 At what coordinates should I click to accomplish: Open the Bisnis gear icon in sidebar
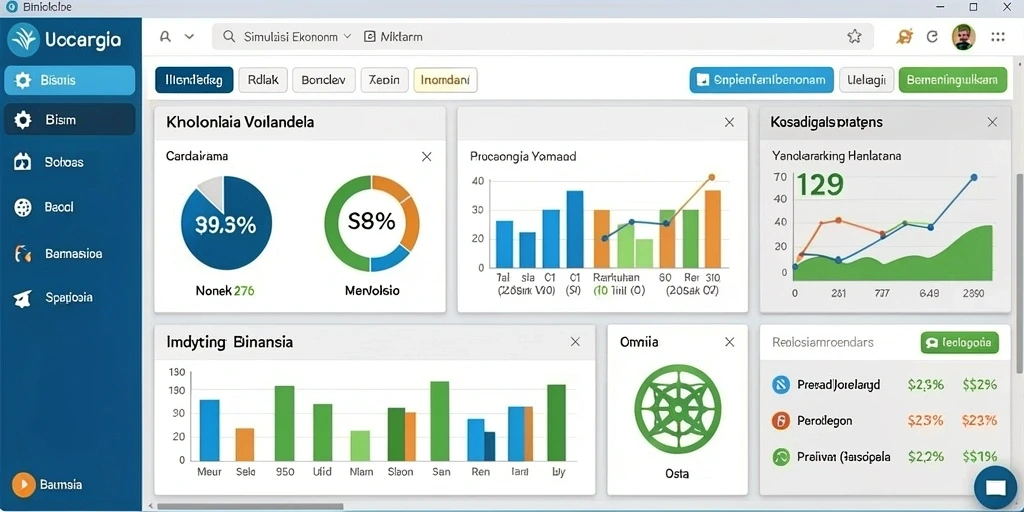[x=23, y=80]
